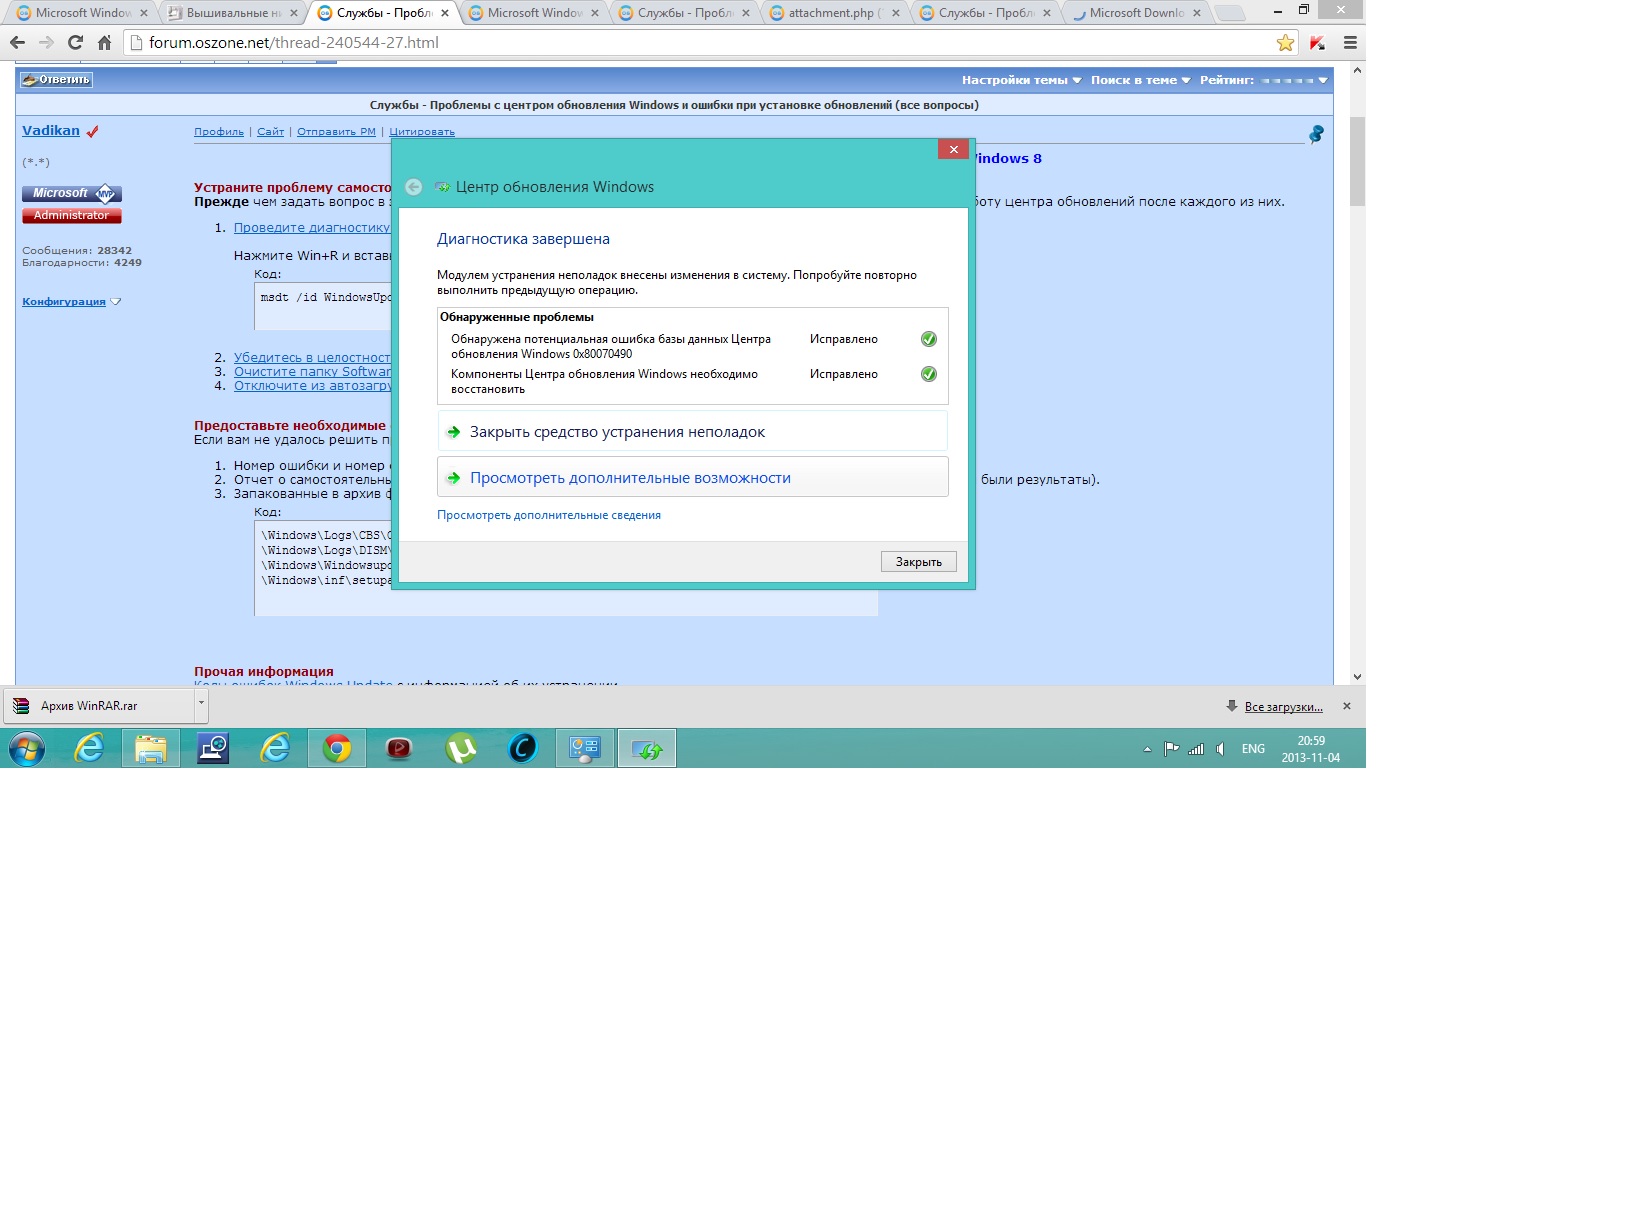1632x1224 pixels.
Task: Click the page scrollbar up arrow
Action: (1357, 71)
